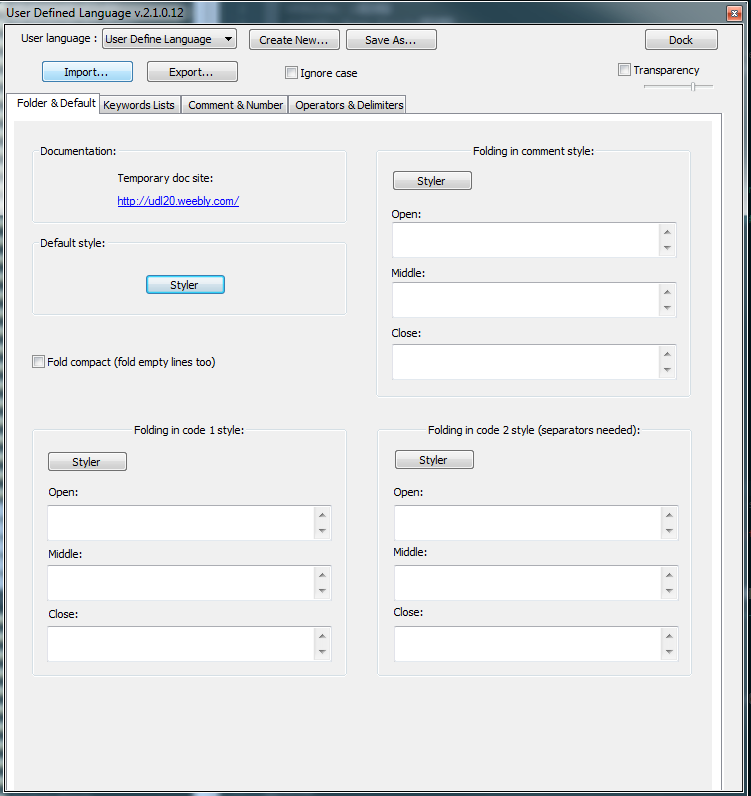Click Styler in Folding in code 1 style
Screen dimensions: 751x796
click(87, 461)
